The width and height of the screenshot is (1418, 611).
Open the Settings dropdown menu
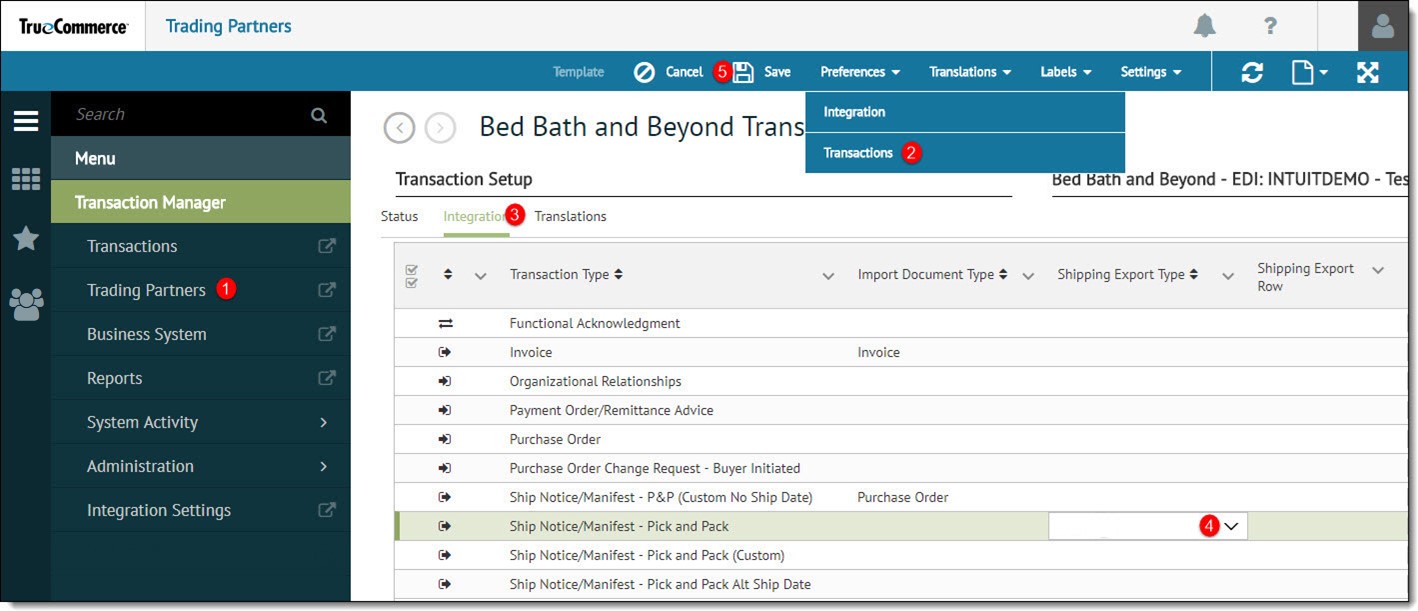[1151, 72]
